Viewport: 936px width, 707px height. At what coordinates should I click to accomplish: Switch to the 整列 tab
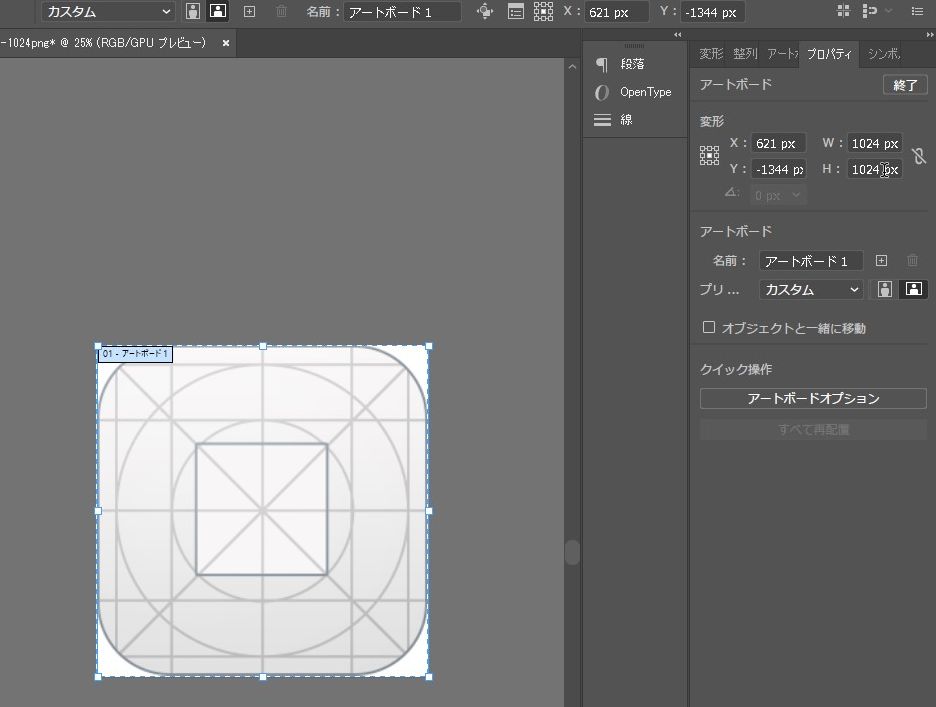point(745,54)
